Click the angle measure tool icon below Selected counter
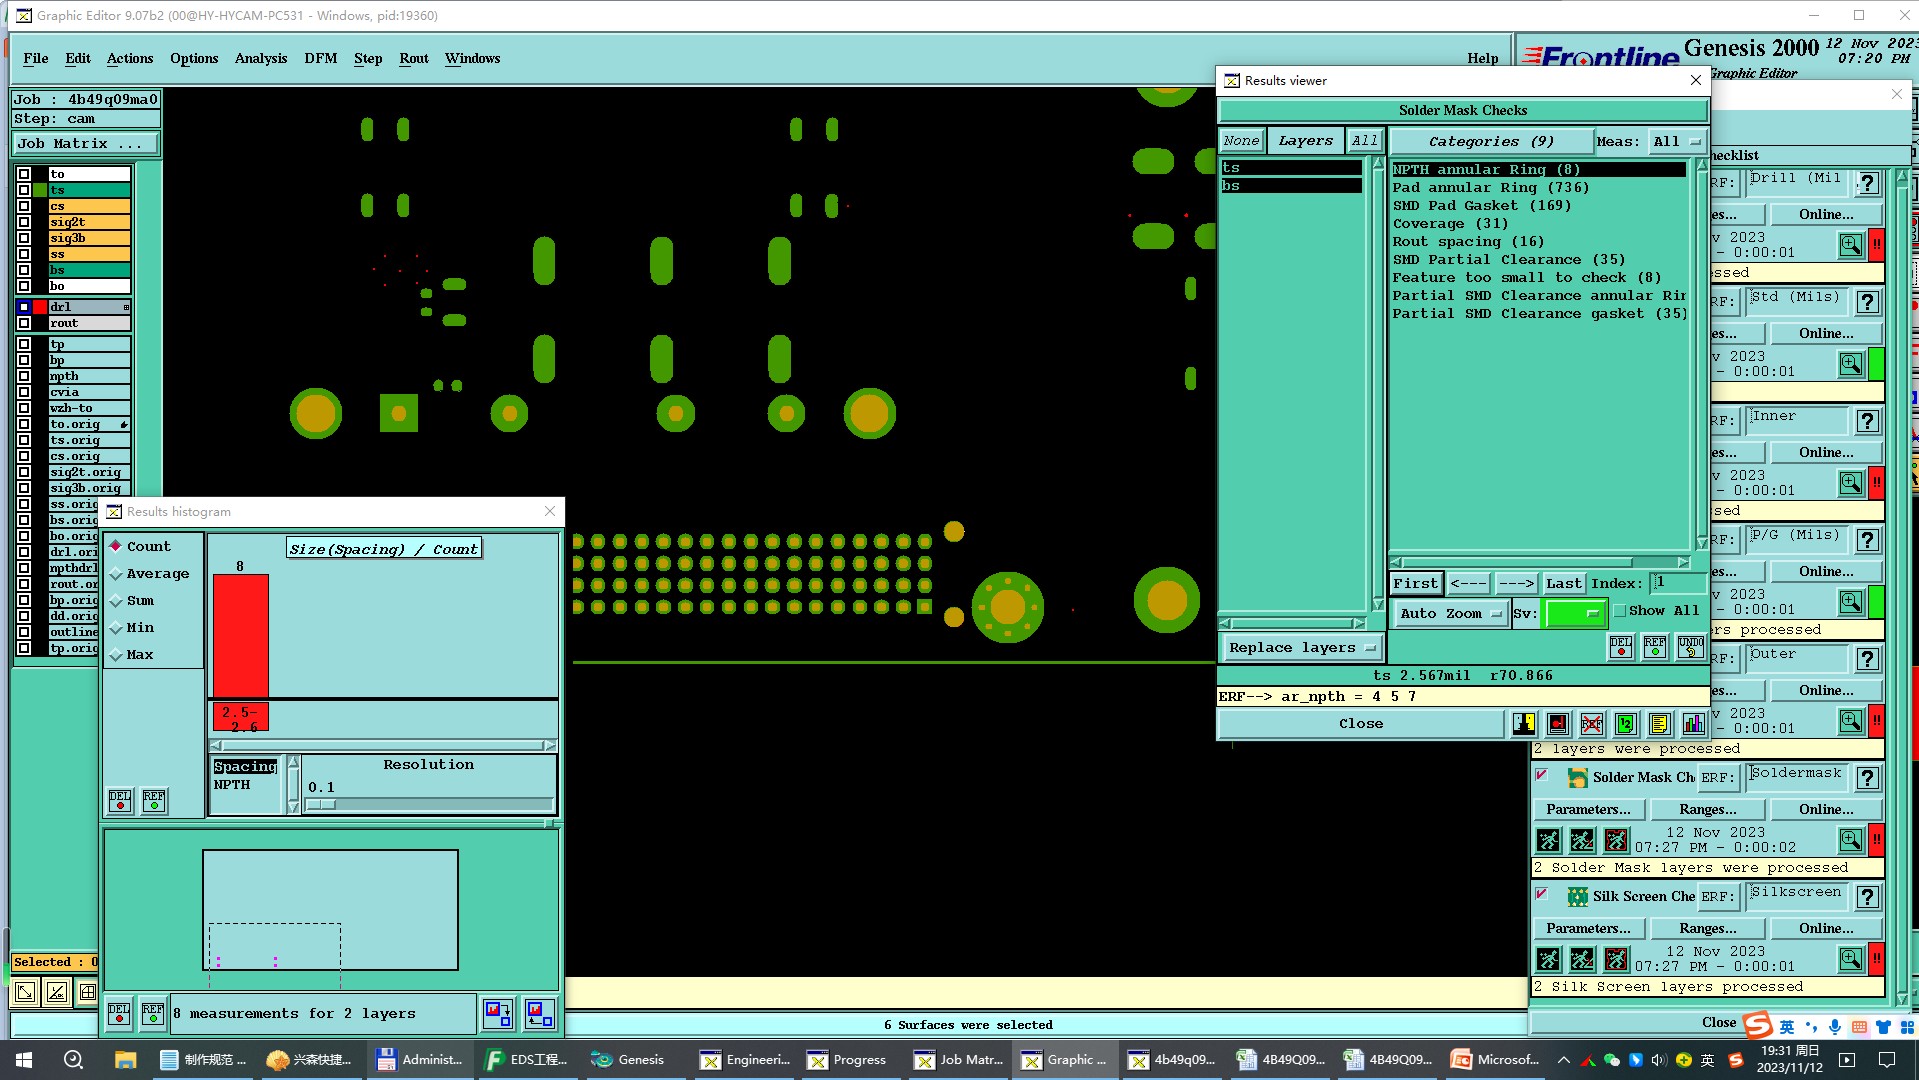1919x1080 pixels. 57,992
